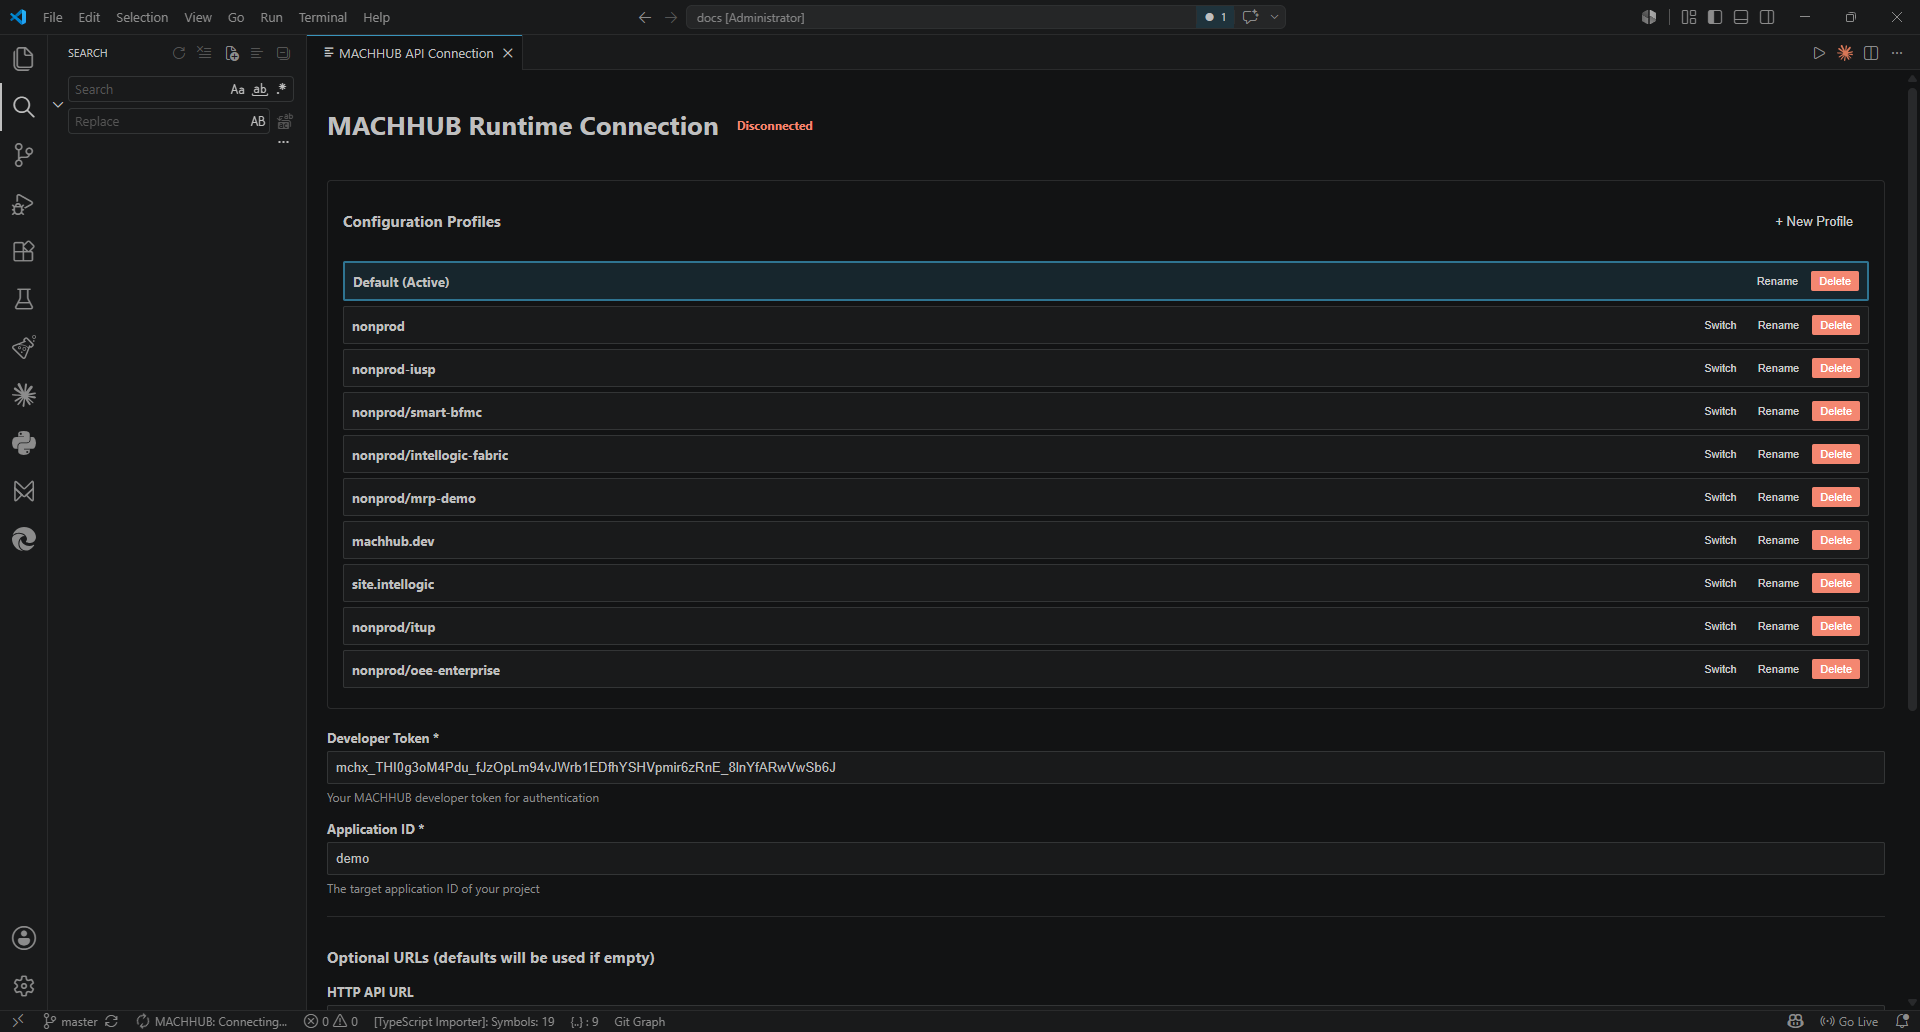The height and width of the screenshot is (1032, 1920).
Task: Clear search results
Action: coord(205,53)
